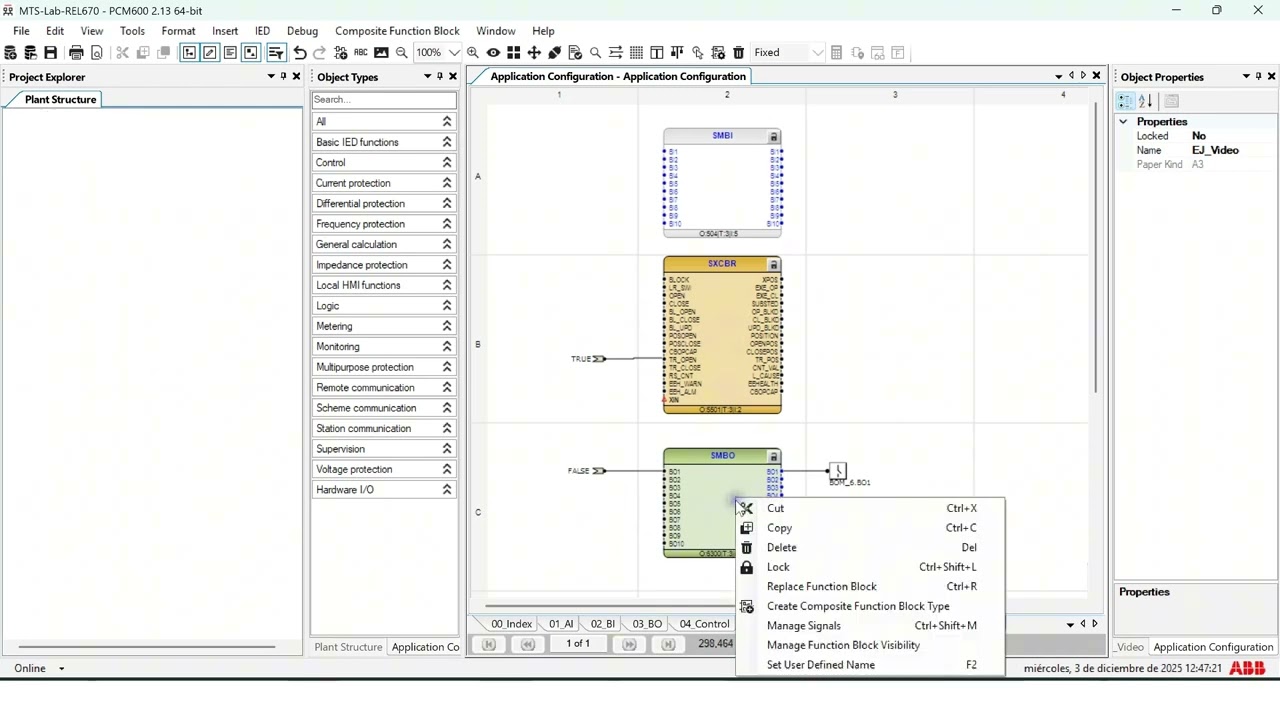1280x720 pixels.
Task: Click the Object Types search field
Action: pos(384,100)
